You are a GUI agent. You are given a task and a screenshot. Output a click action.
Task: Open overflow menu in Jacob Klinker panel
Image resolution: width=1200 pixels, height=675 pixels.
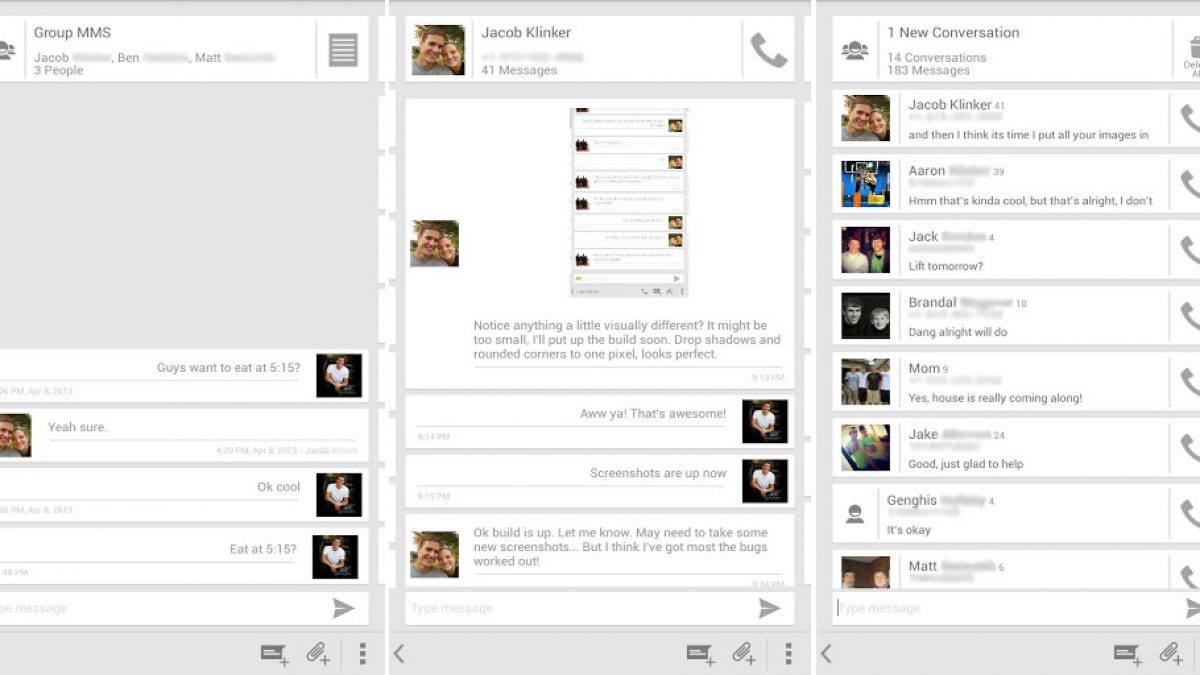tap(788, 654)
